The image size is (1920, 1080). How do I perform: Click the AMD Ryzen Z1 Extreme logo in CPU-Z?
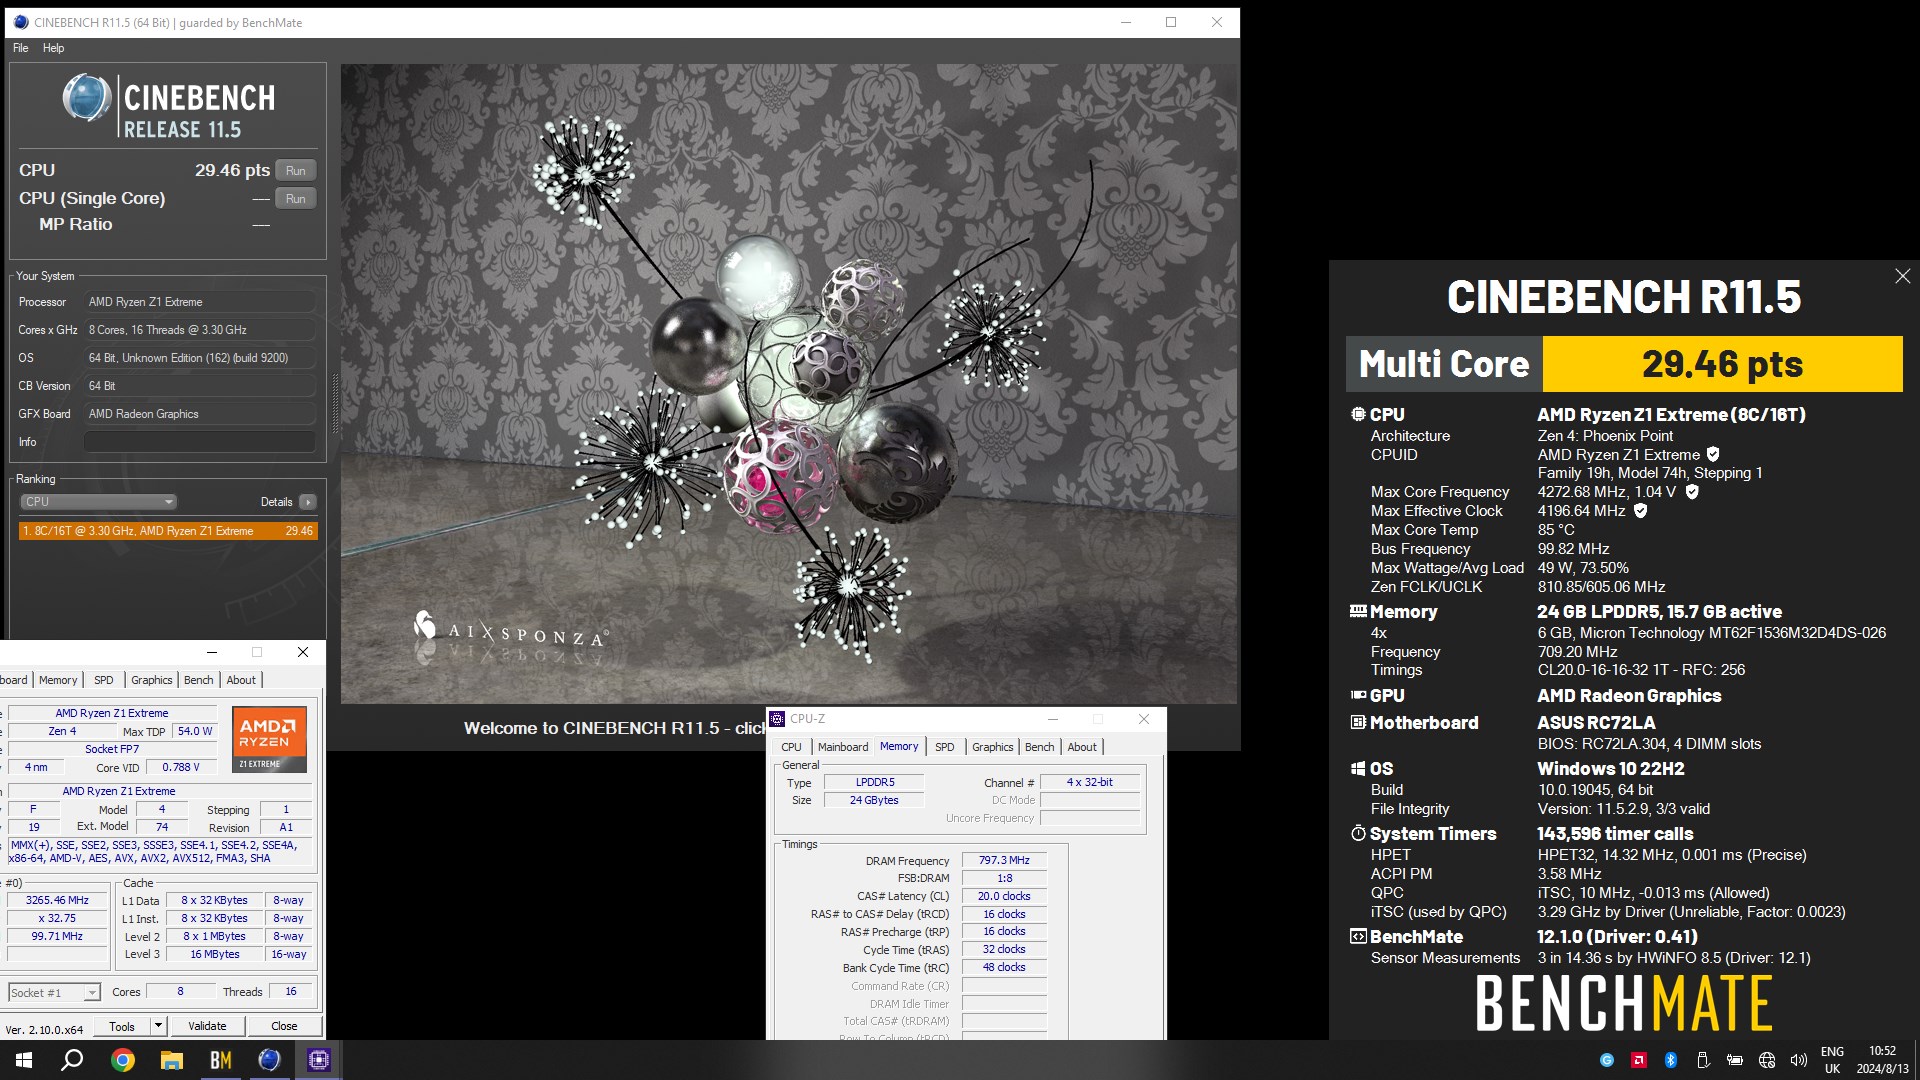click(270, 739)
